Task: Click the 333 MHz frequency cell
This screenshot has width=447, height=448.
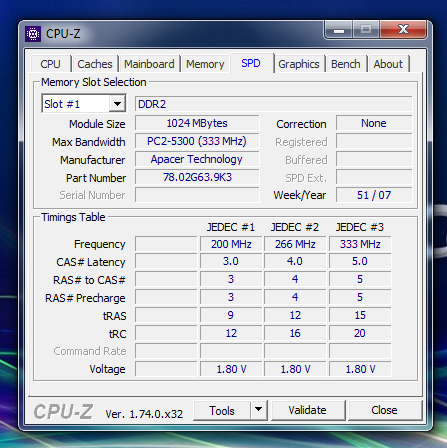Action: tap(360, 244)
